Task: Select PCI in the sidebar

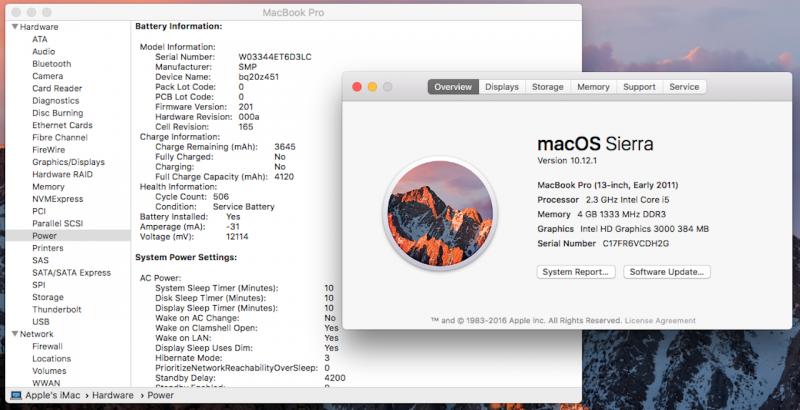Action: click(x=39, y=211)
